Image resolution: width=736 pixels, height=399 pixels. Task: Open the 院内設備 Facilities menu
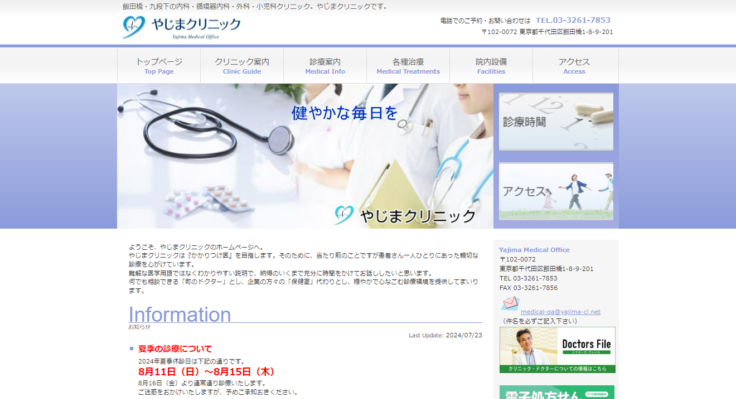[x=491, y=66]
